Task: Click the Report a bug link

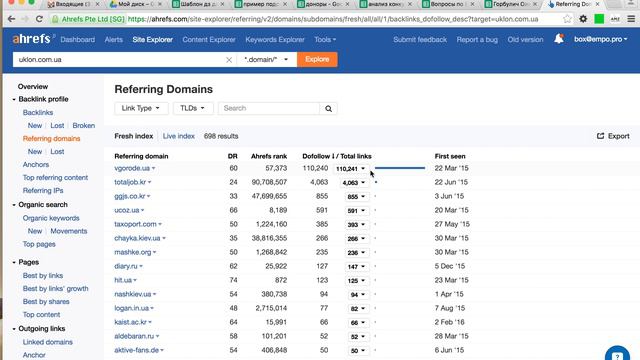Action: point(477,40)
